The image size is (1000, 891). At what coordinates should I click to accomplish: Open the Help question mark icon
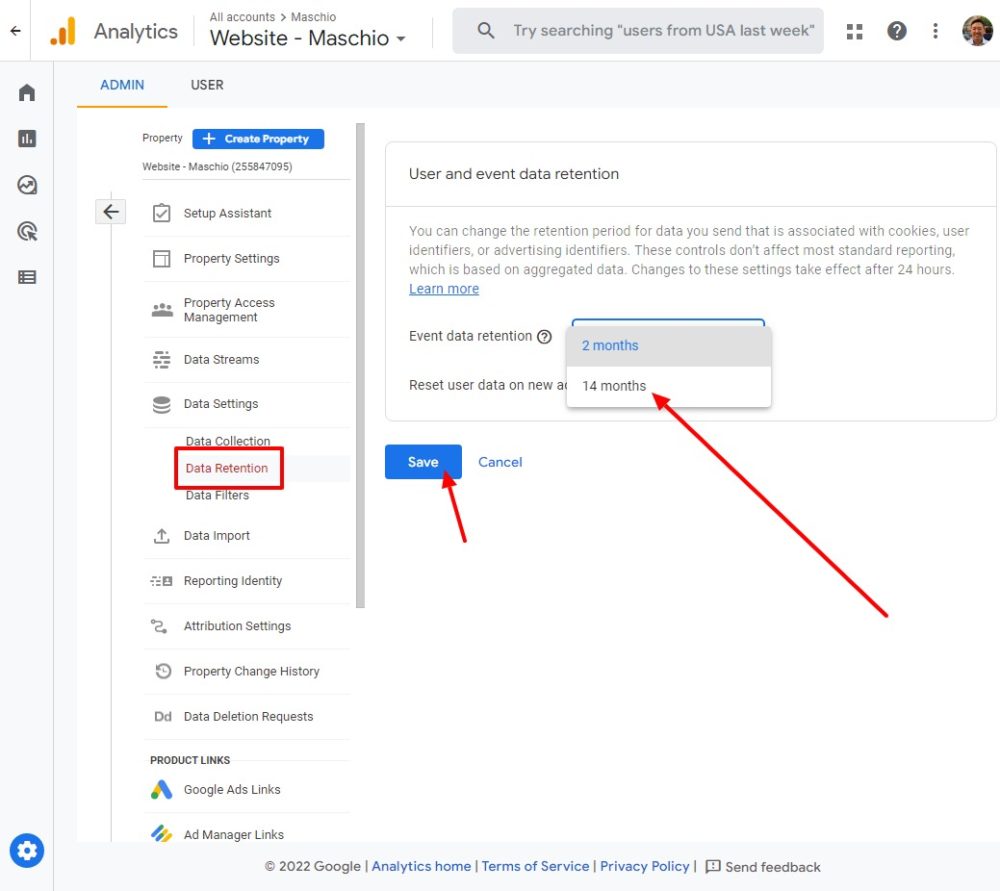[897, 31]
